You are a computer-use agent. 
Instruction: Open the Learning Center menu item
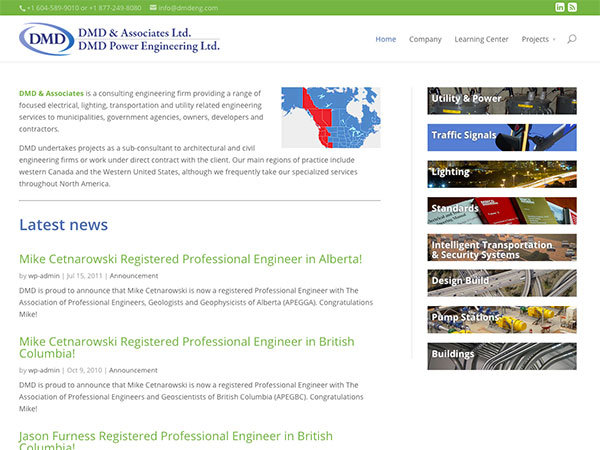tap(481, 39)
